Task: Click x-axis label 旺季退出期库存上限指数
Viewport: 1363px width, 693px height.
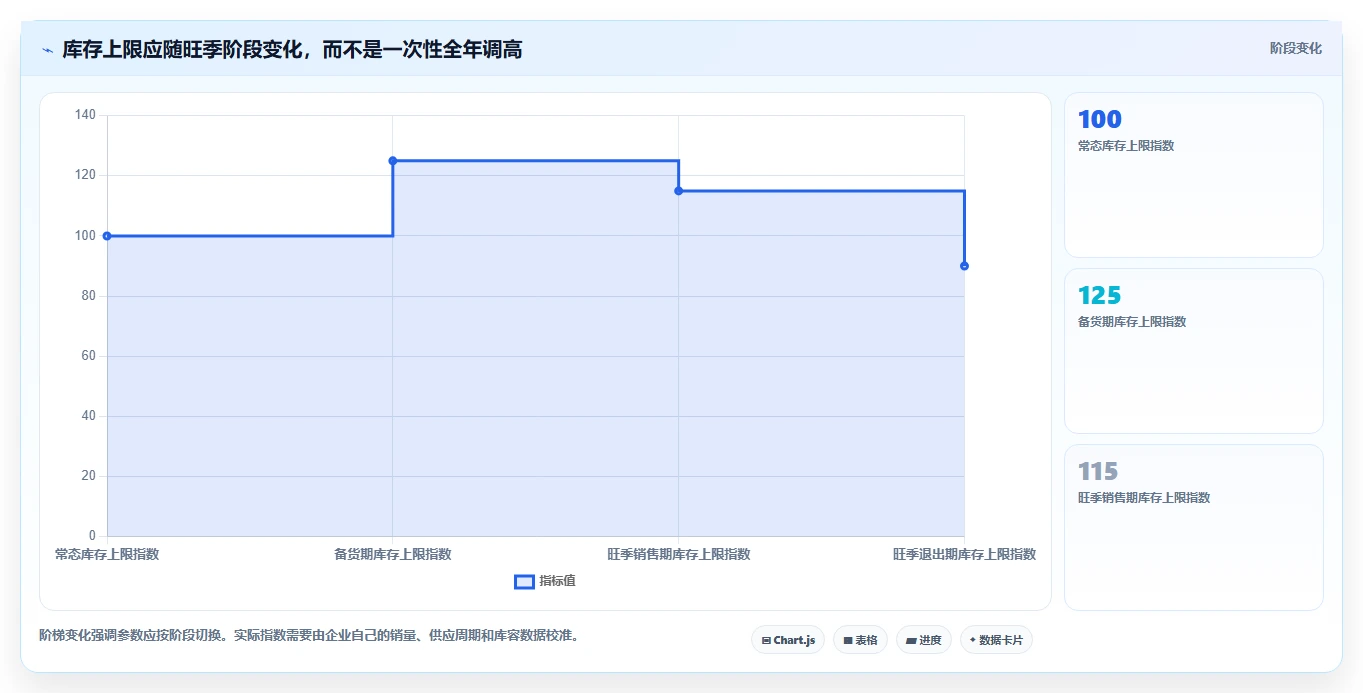Action: pyautogui.click(x=964, y=554)
